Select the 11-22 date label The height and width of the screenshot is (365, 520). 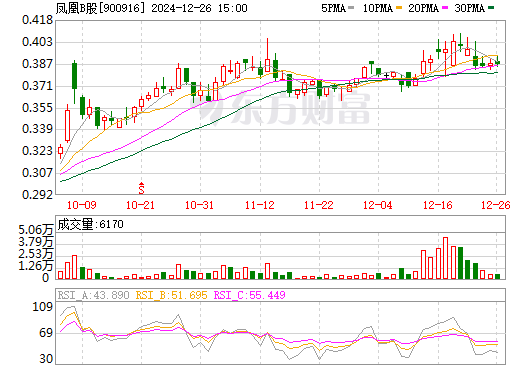click(x=319, y=205)
